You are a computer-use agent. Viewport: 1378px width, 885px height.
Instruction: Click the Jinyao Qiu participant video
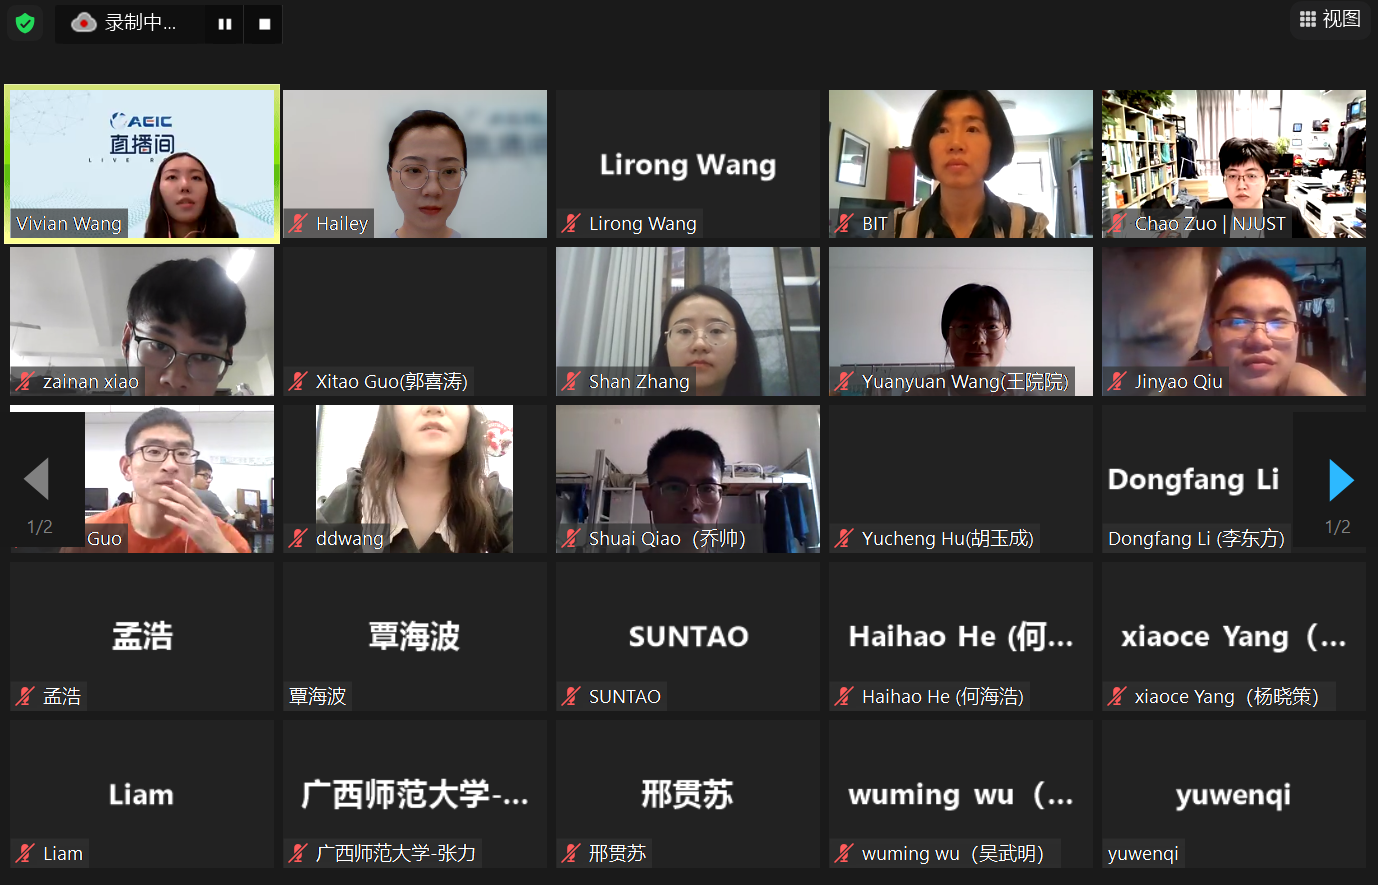[x=1234, y=321]
